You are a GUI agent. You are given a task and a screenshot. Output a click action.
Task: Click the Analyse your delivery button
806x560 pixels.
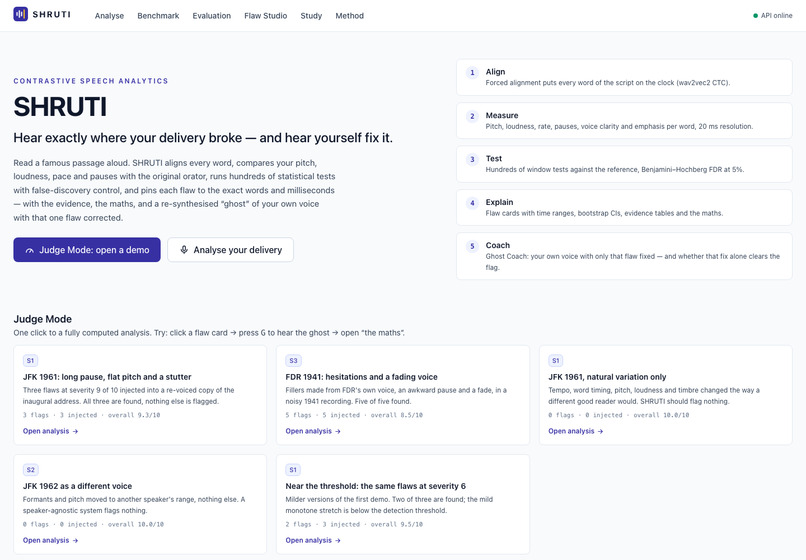click(231, 250)
